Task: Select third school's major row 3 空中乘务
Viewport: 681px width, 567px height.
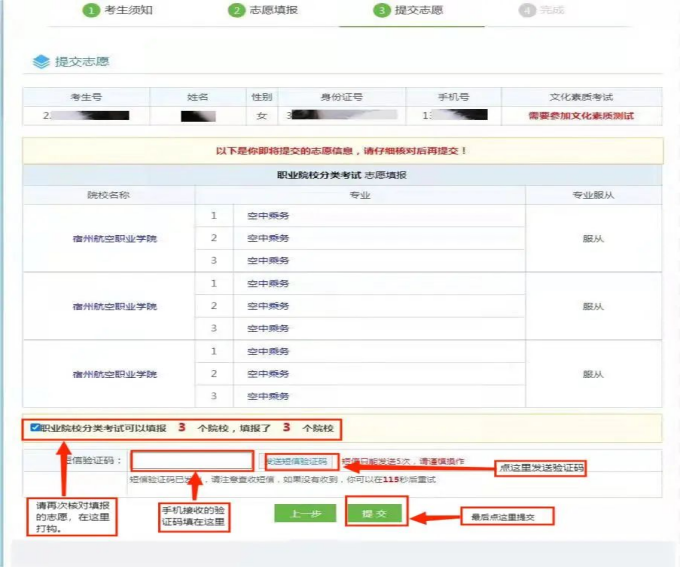Action: [x=270, y=396]
